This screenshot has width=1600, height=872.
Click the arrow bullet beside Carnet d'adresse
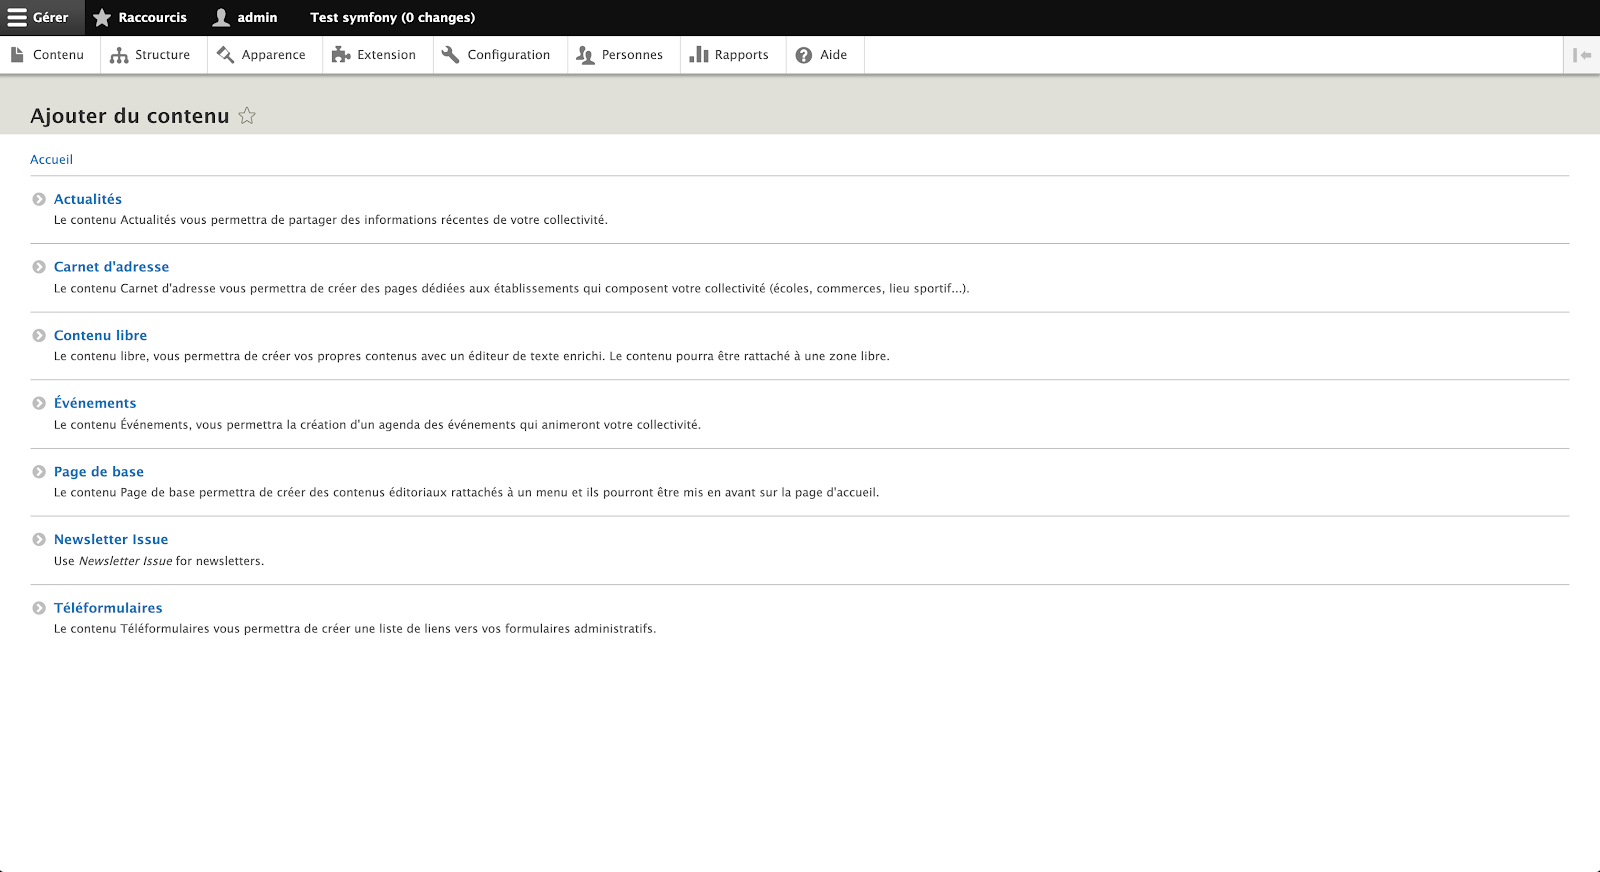point(39,267)
